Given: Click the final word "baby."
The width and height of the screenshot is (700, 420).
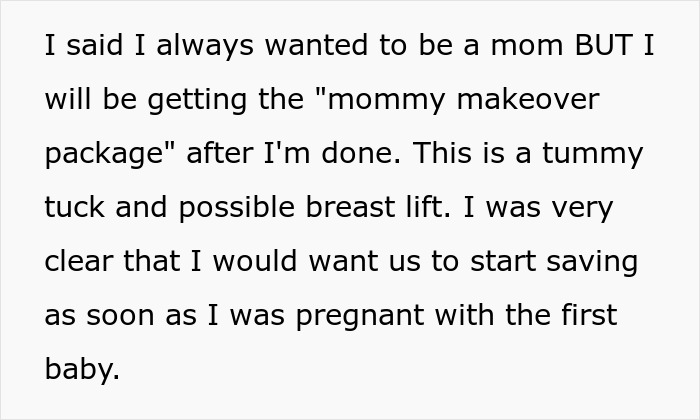Looking at the screenshot, I should pos(83,369).
